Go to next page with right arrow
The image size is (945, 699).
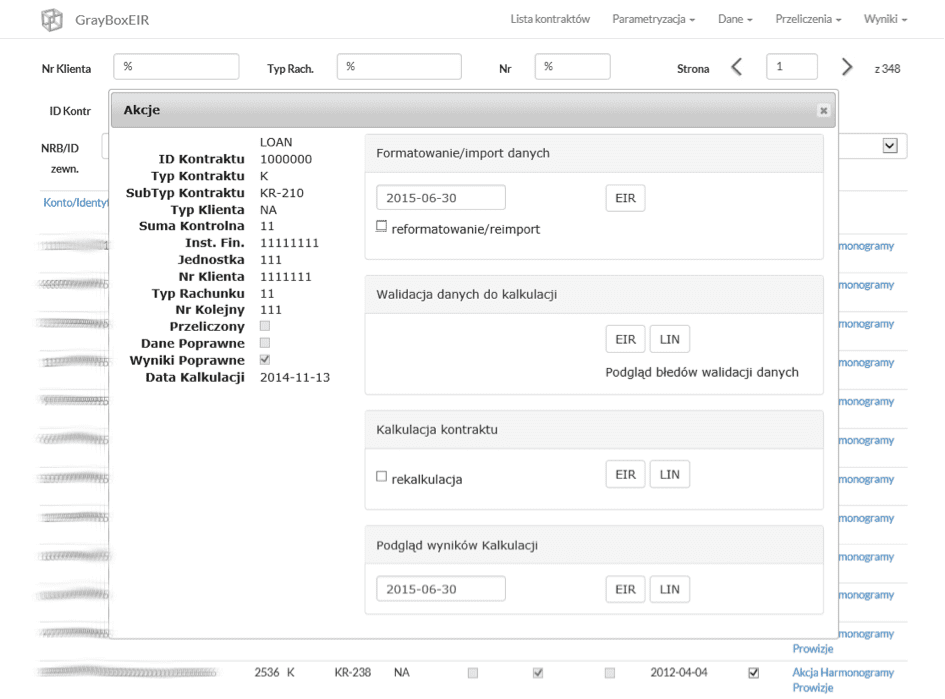(x=847, y=67)
